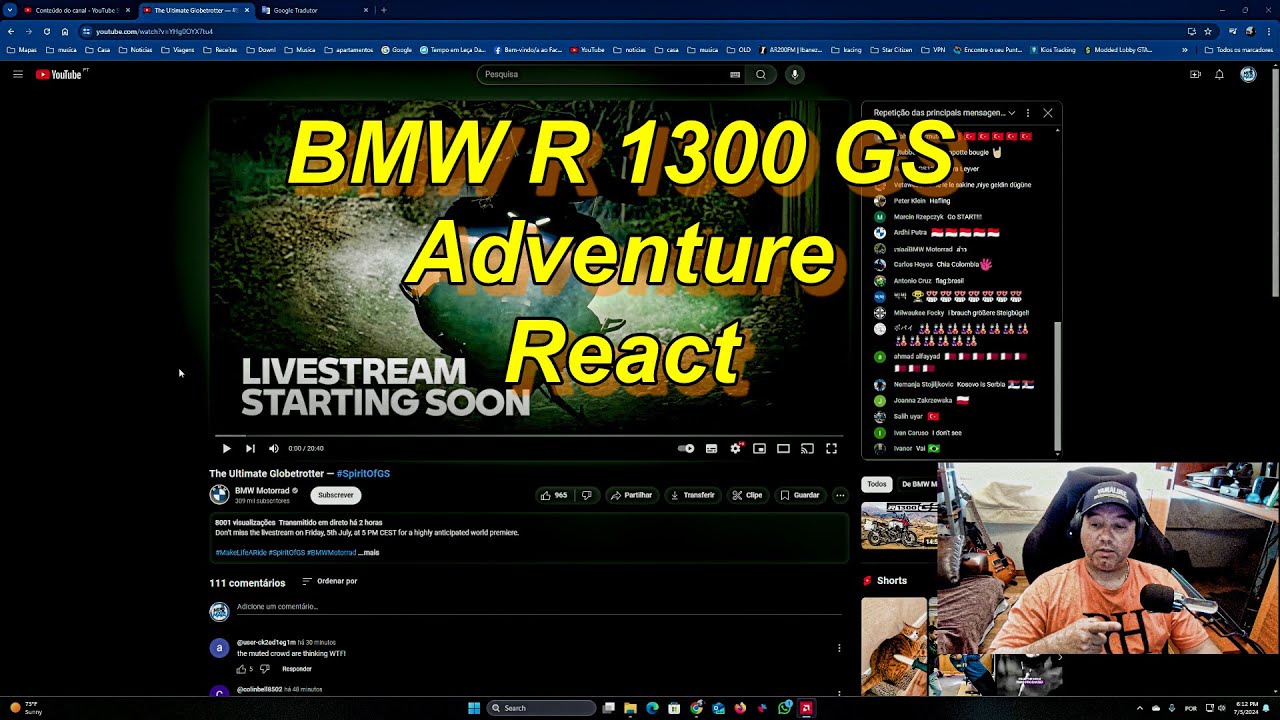Open live chat options menu
This screenshot has height=720, width=1280.
1028,113
